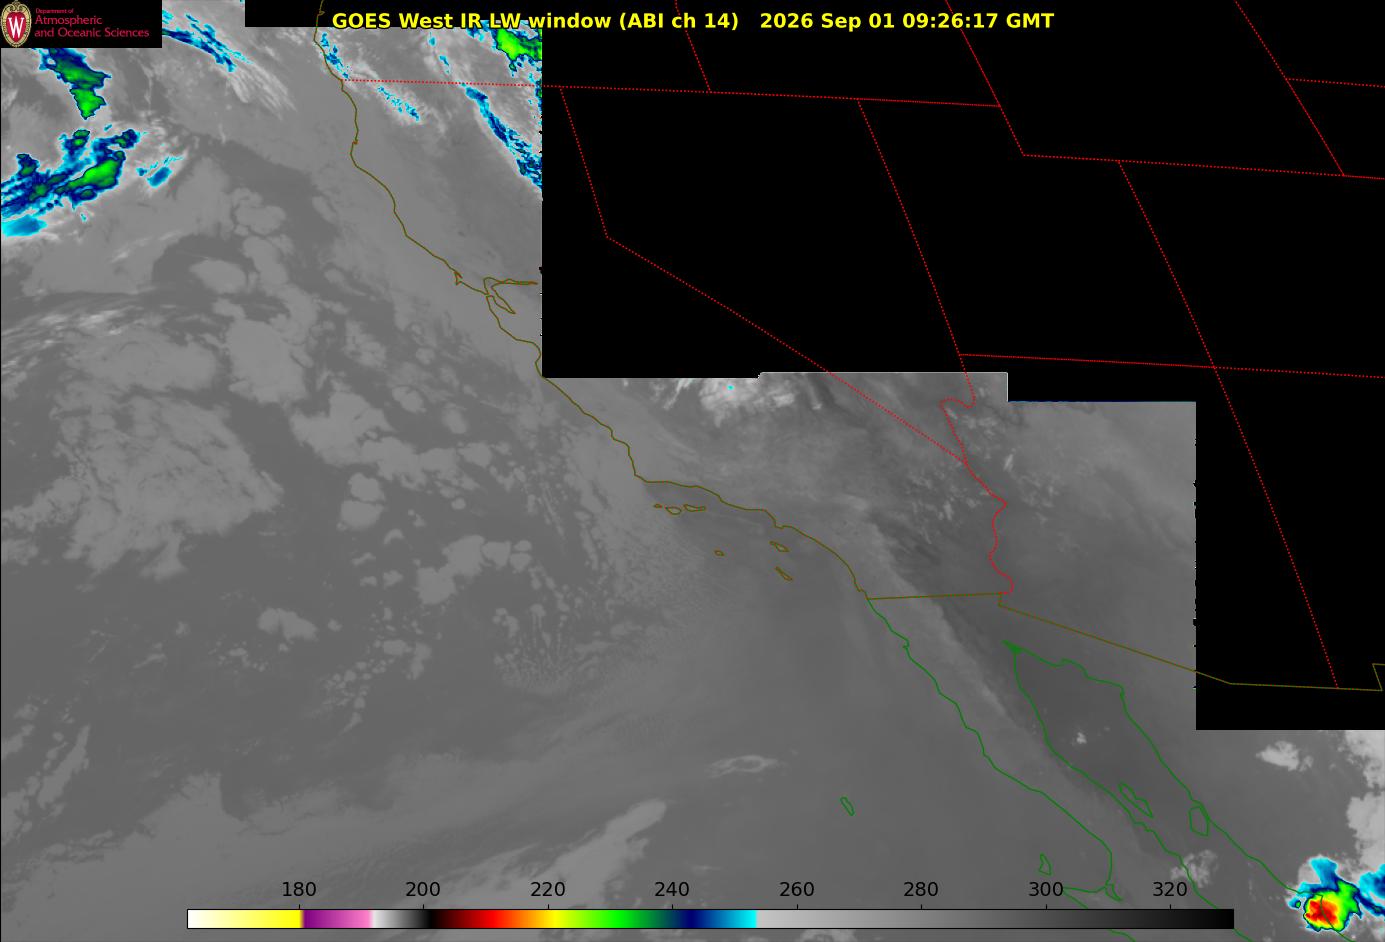Select cyan segment near 250 on colorbar
The height and width of the screenshot is (942, 1385).
pos(741,918)
